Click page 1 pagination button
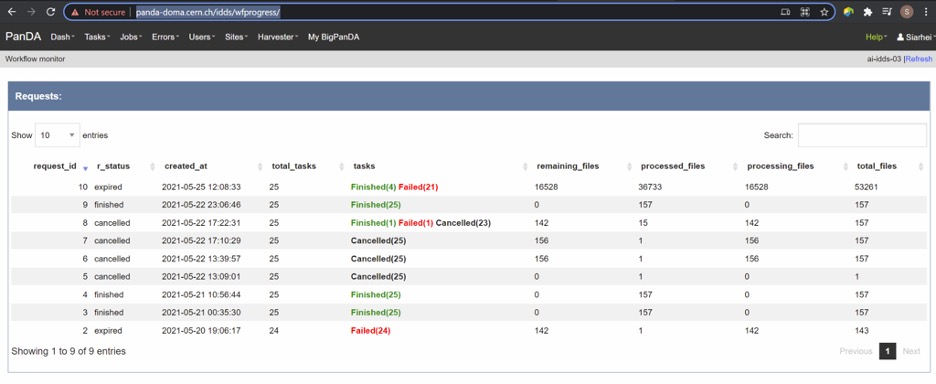 point(888,351)
